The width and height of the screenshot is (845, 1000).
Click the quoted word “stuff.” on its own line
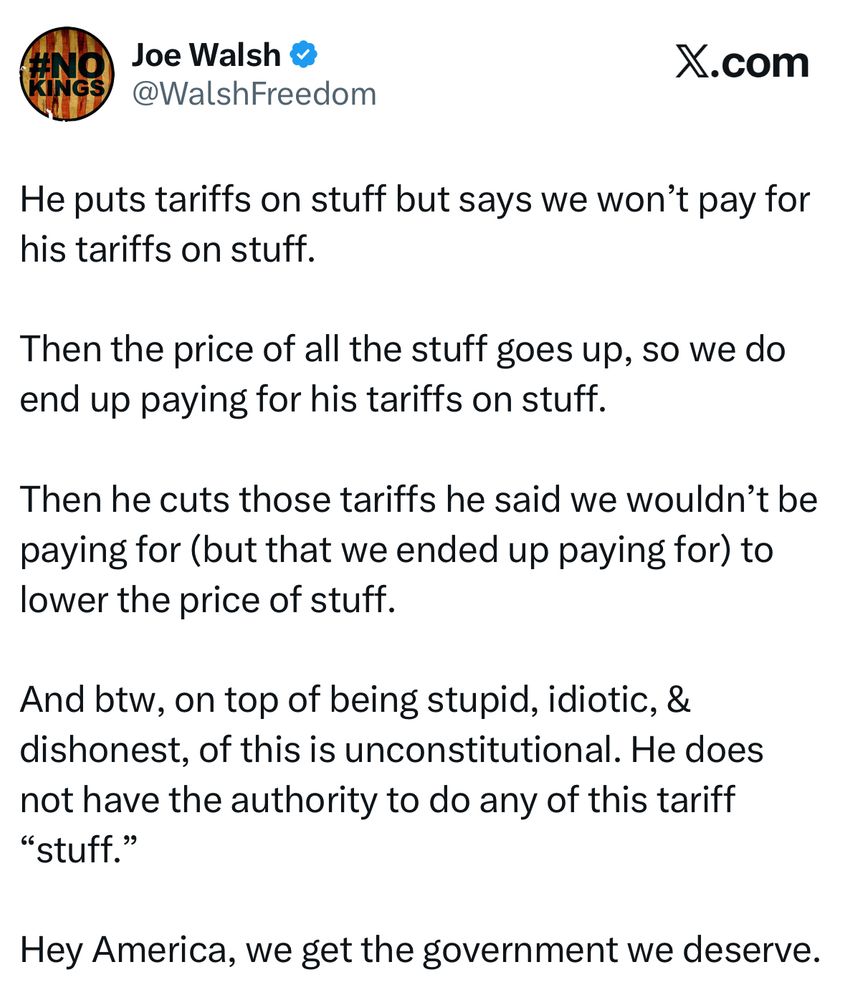click(80, 849)
